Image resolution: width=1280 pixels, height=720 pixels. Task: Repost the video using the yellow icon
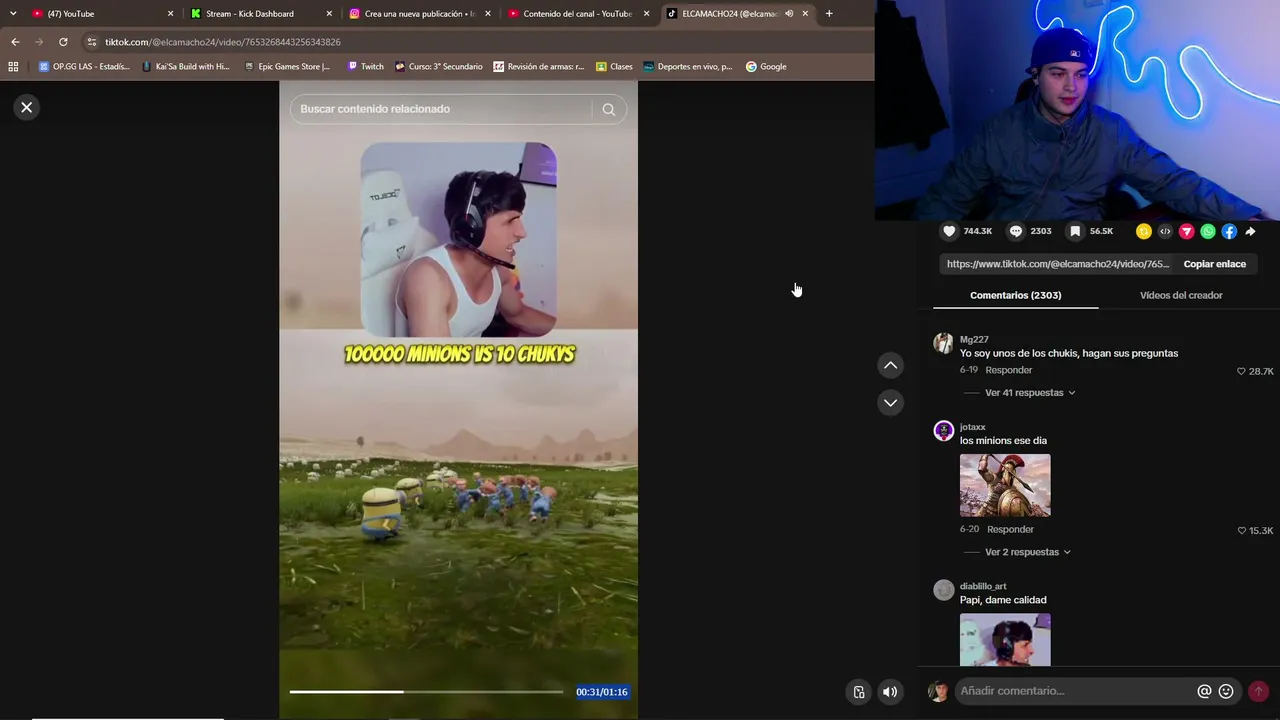point(1144,231)
